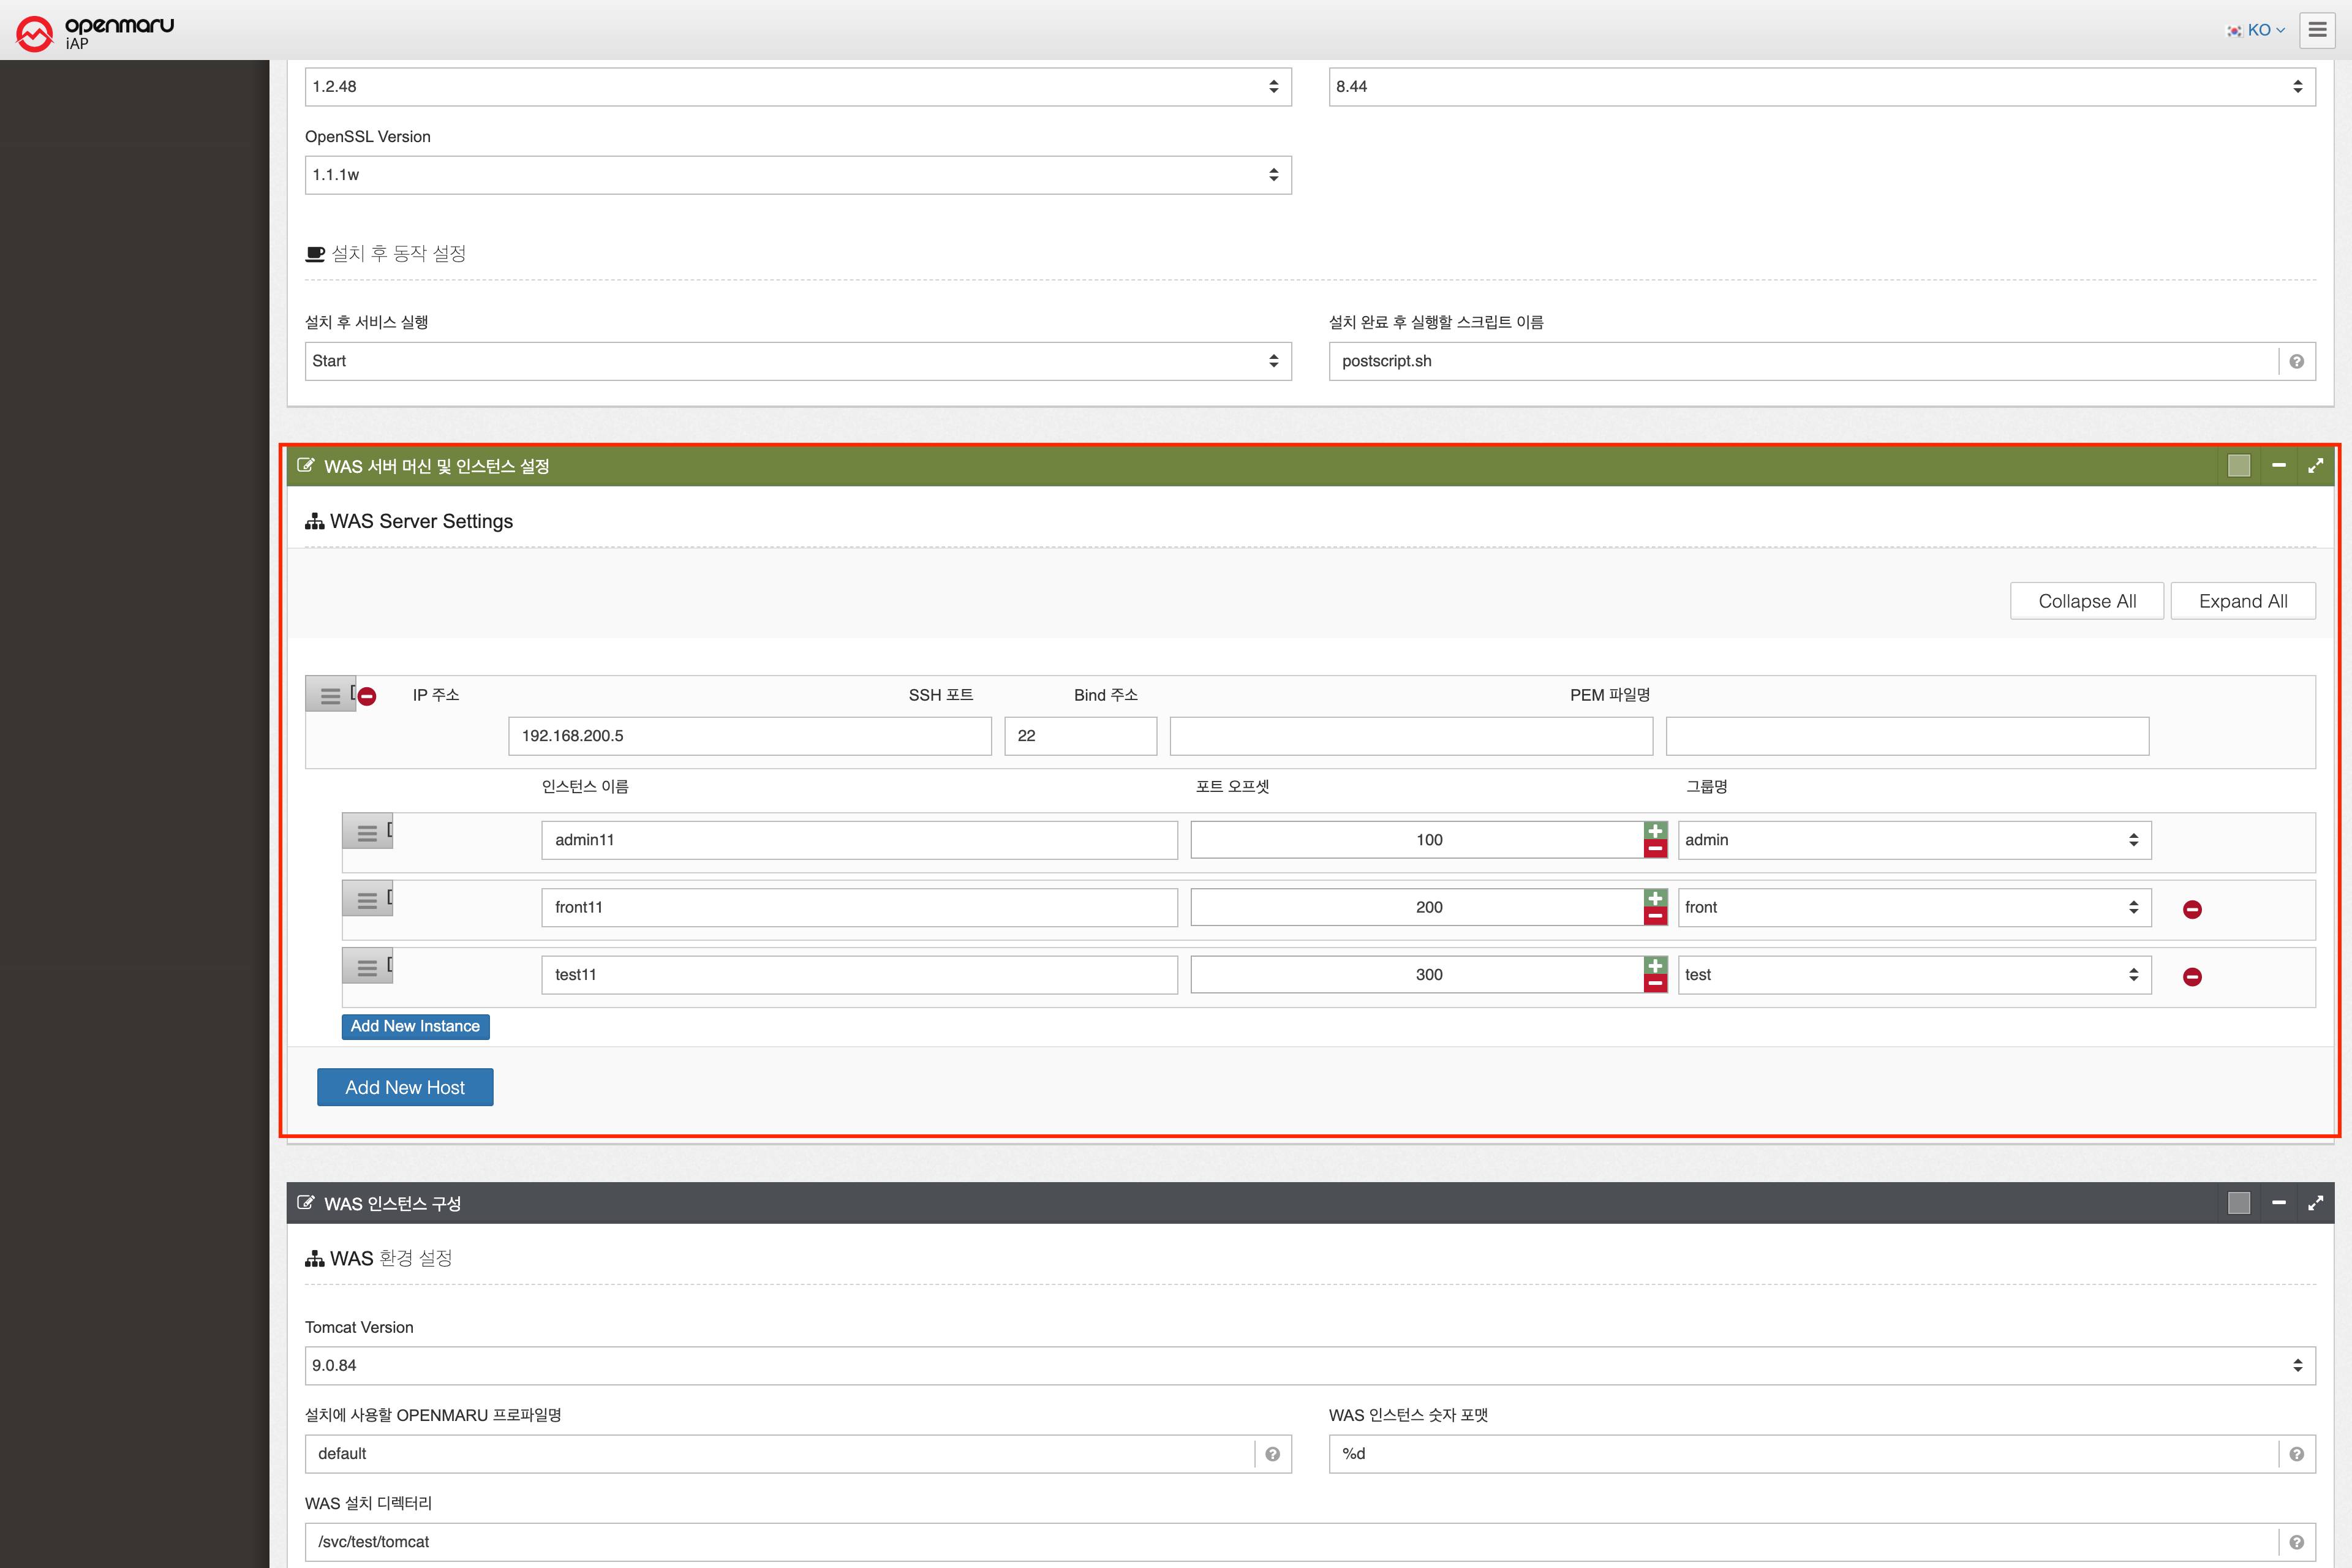The image size is (2352, 1568).
Task: Open the hamburger menu in top bar
Action: (x=2317, y=30)
